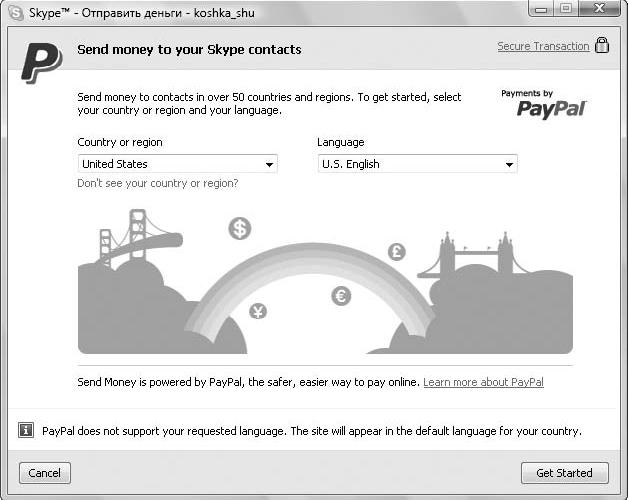Click the Secure Transaction padlock icon
This screenshot has width=628, height=500.
coord(602,45)
